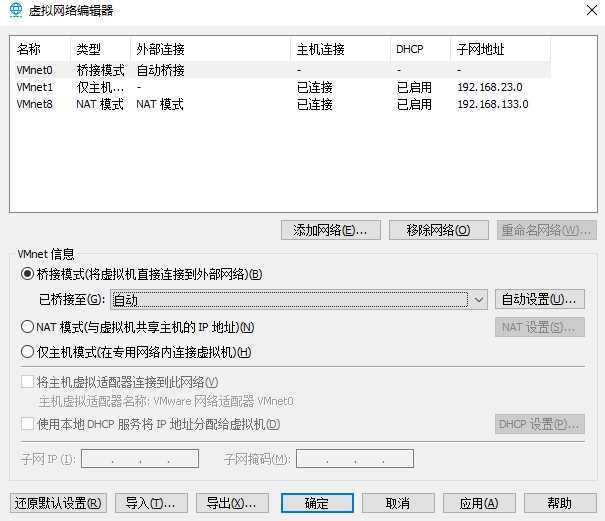Select the VMnet8 row

click(x=283, y=104)
